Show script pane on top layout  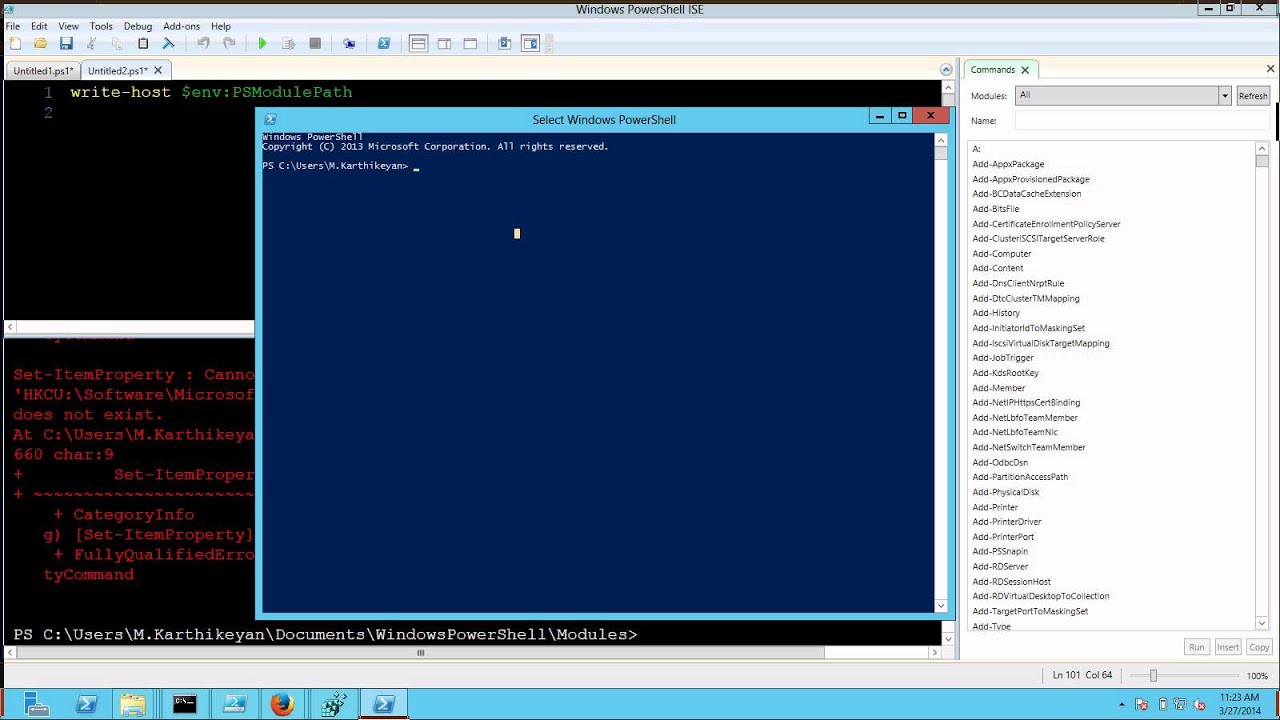(418, 43)
